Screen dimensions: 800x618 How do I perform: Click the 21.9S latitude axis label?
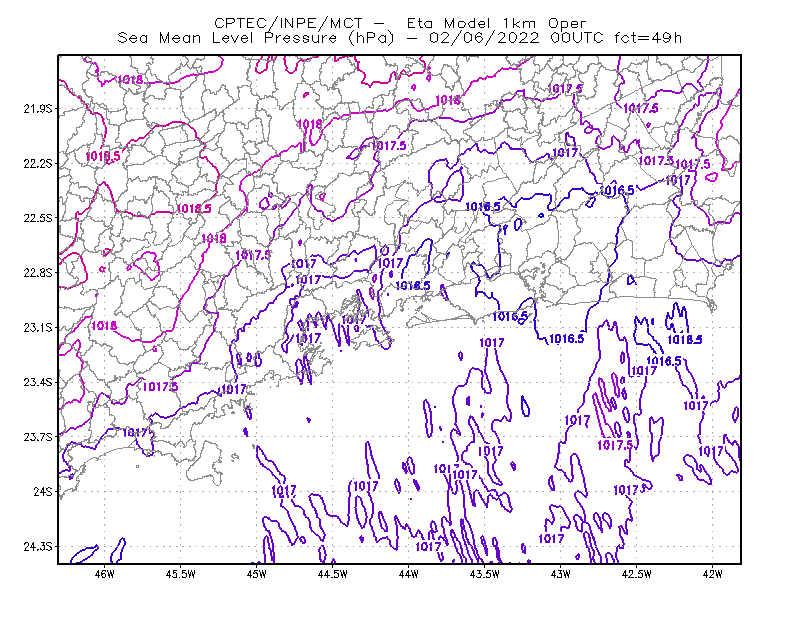click(37, 109)
